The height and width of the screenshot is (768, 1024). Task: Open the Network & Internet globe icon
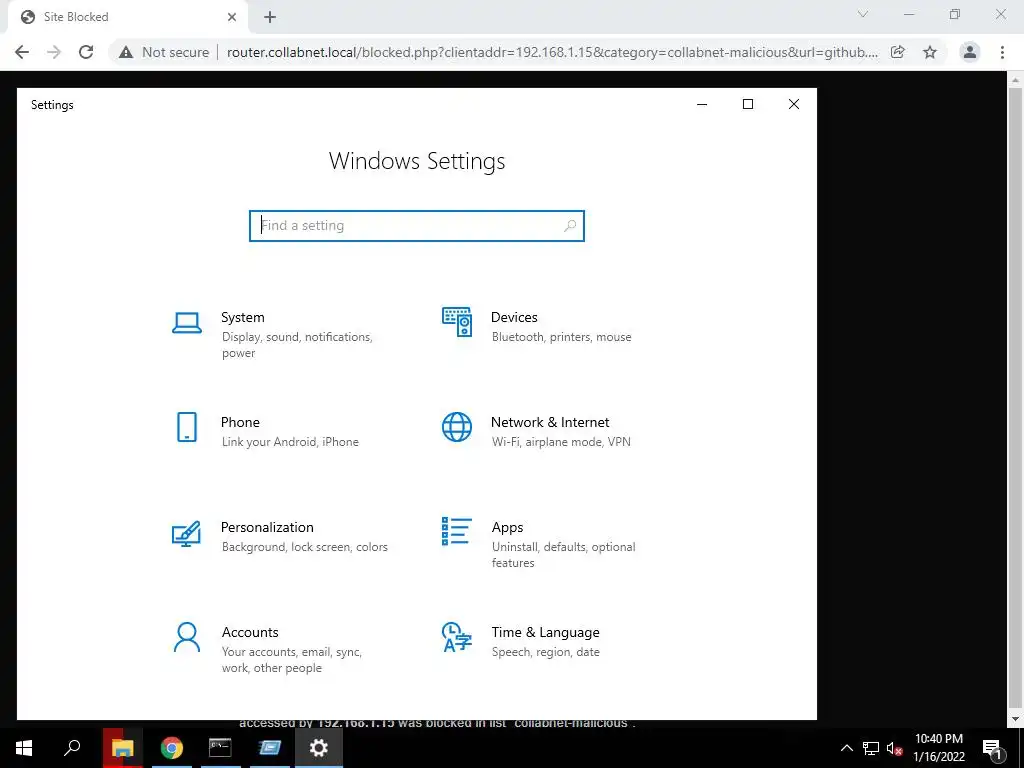pos(456,427)
